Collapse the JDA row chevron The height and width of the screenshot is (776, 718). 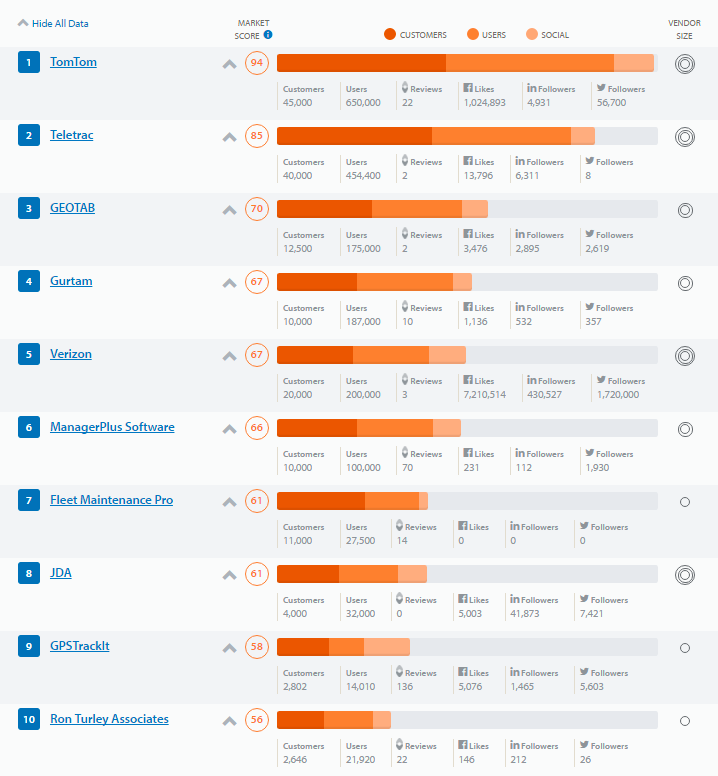[x=229, y=575]
